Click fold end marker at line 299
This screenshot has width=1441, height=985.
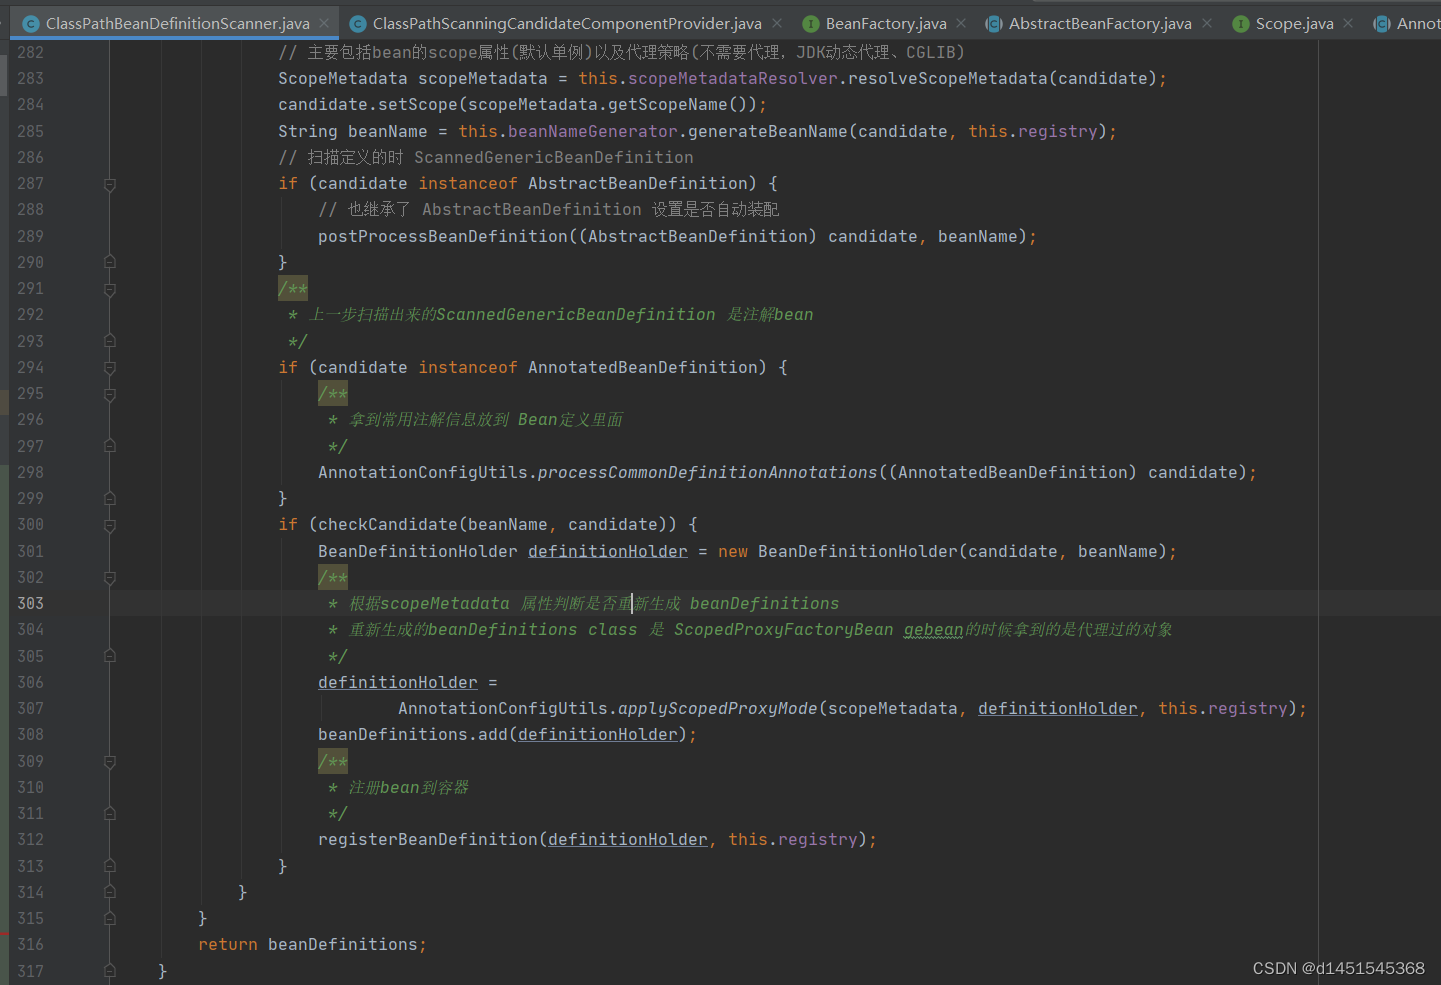tap(110, 498)
